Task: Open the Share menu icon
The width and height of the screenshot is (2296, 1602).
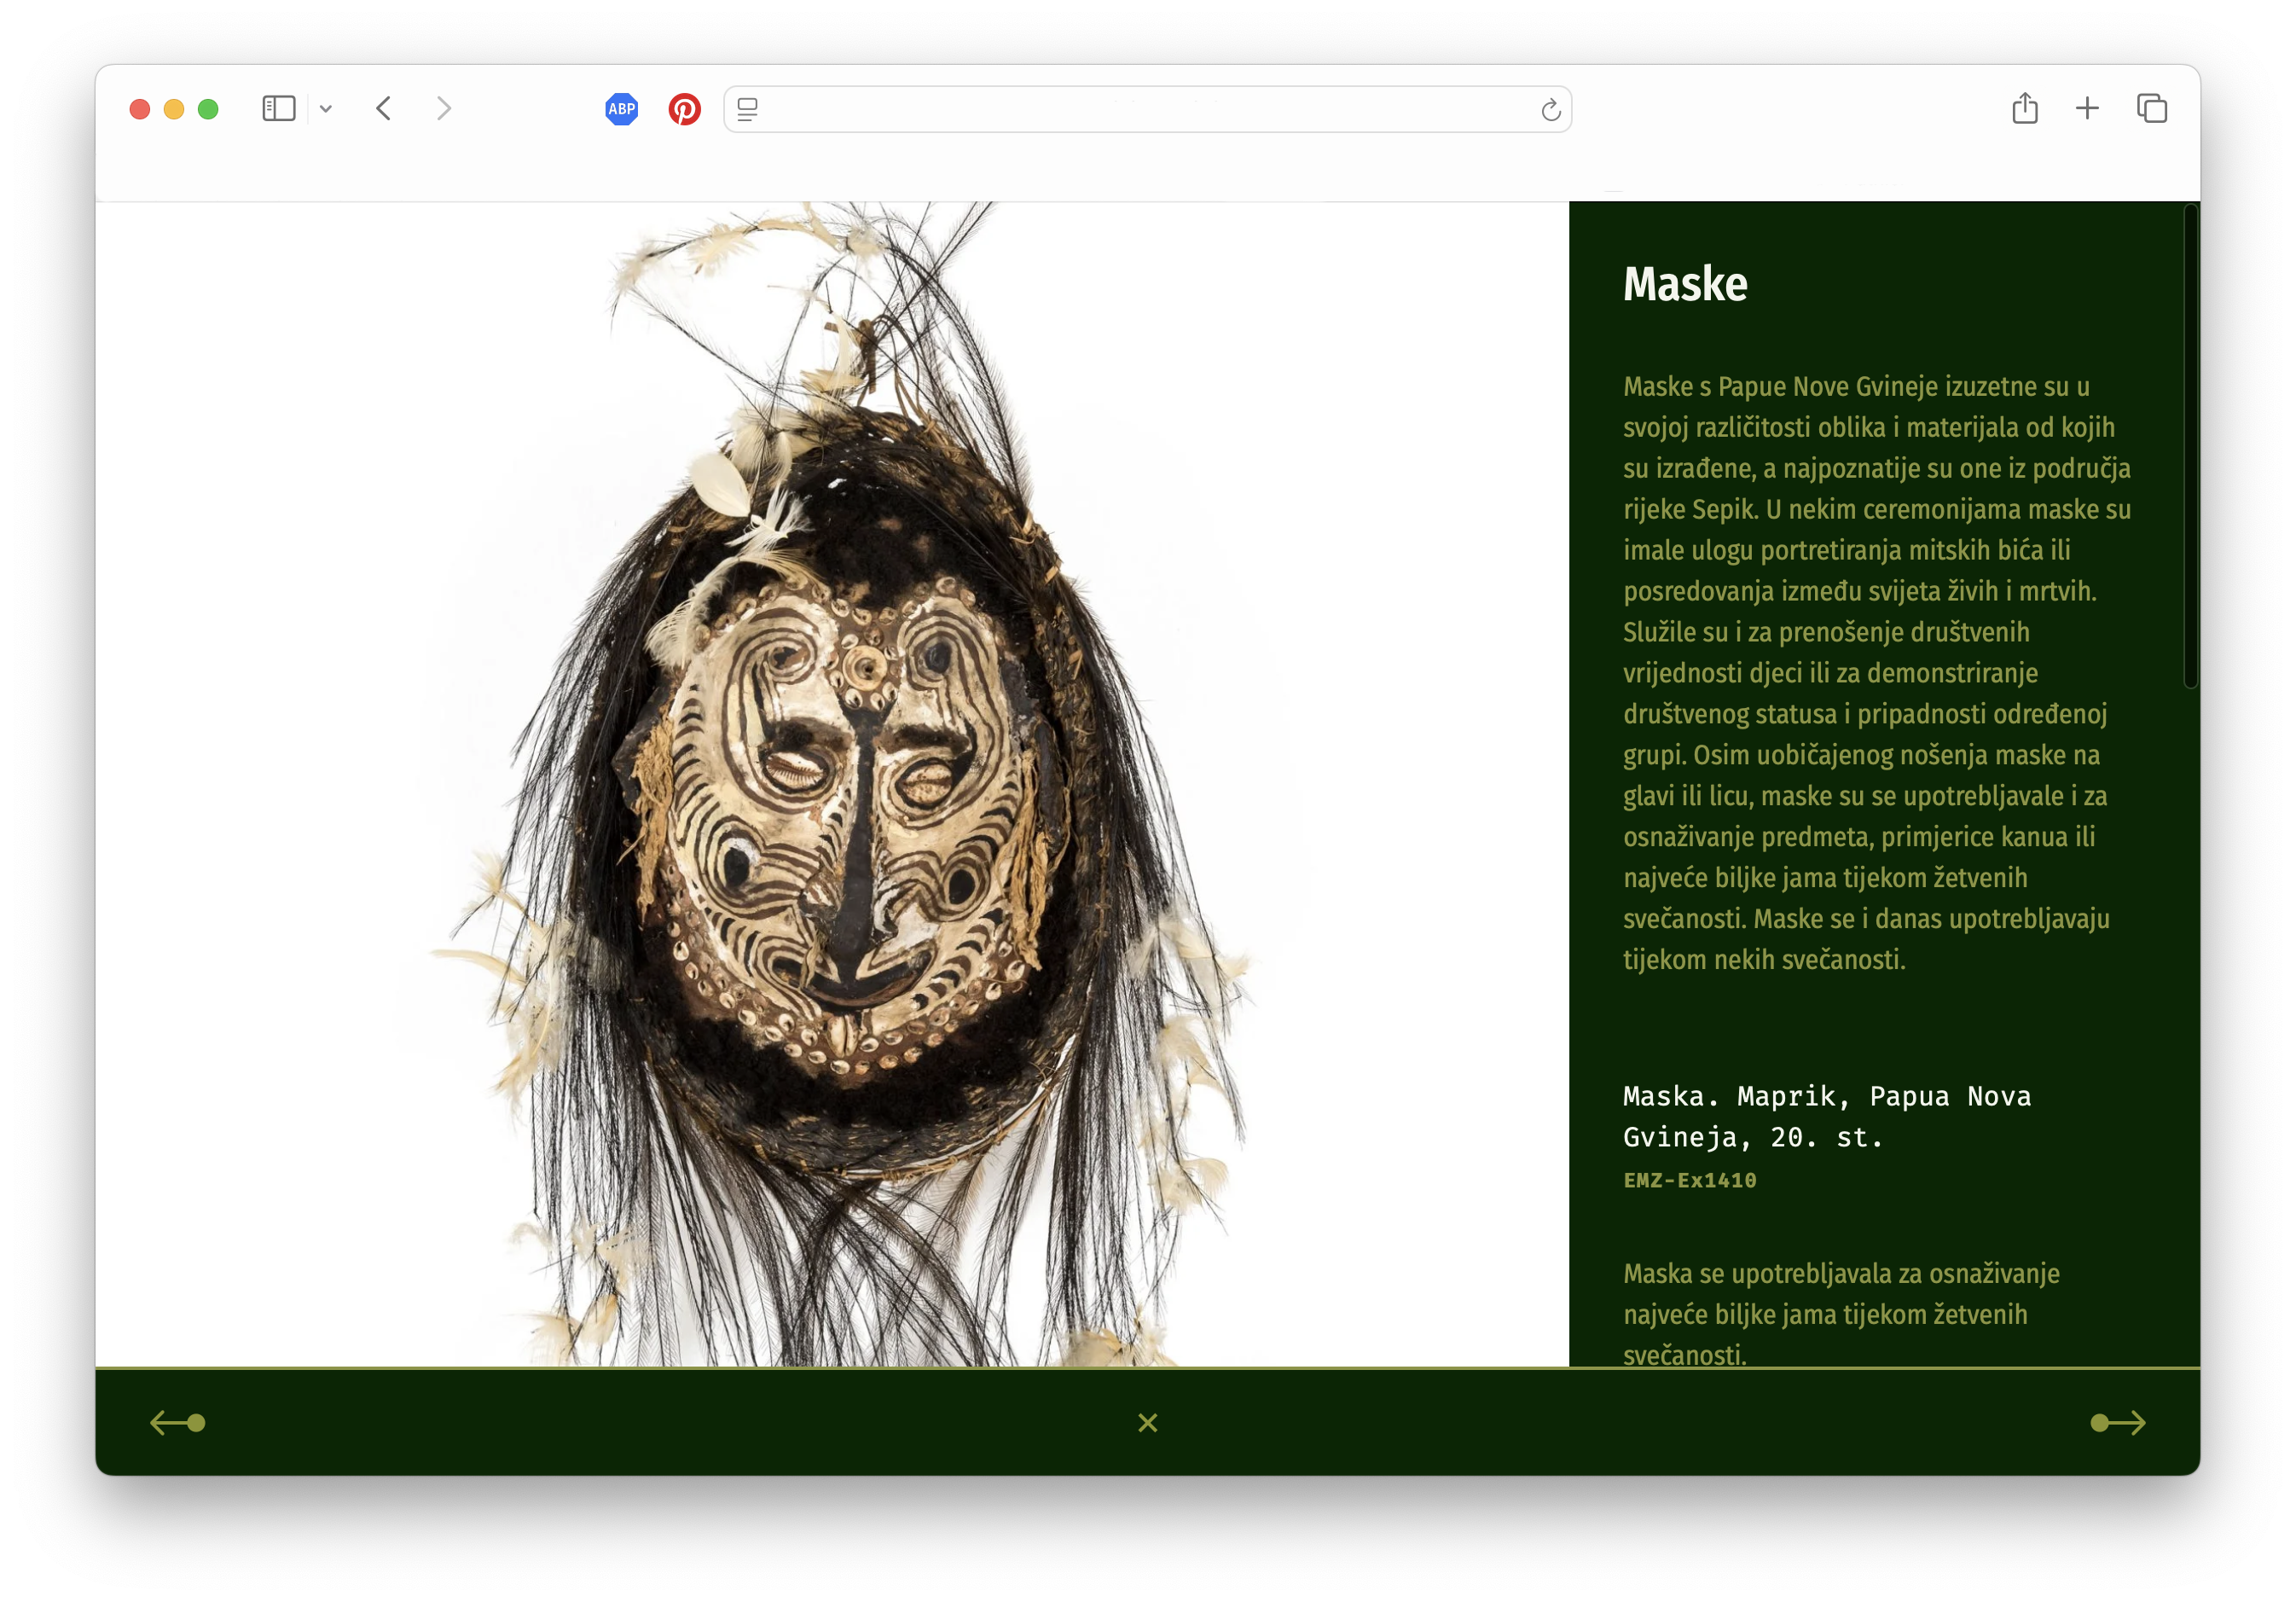Action: (x=2025, y=108)
